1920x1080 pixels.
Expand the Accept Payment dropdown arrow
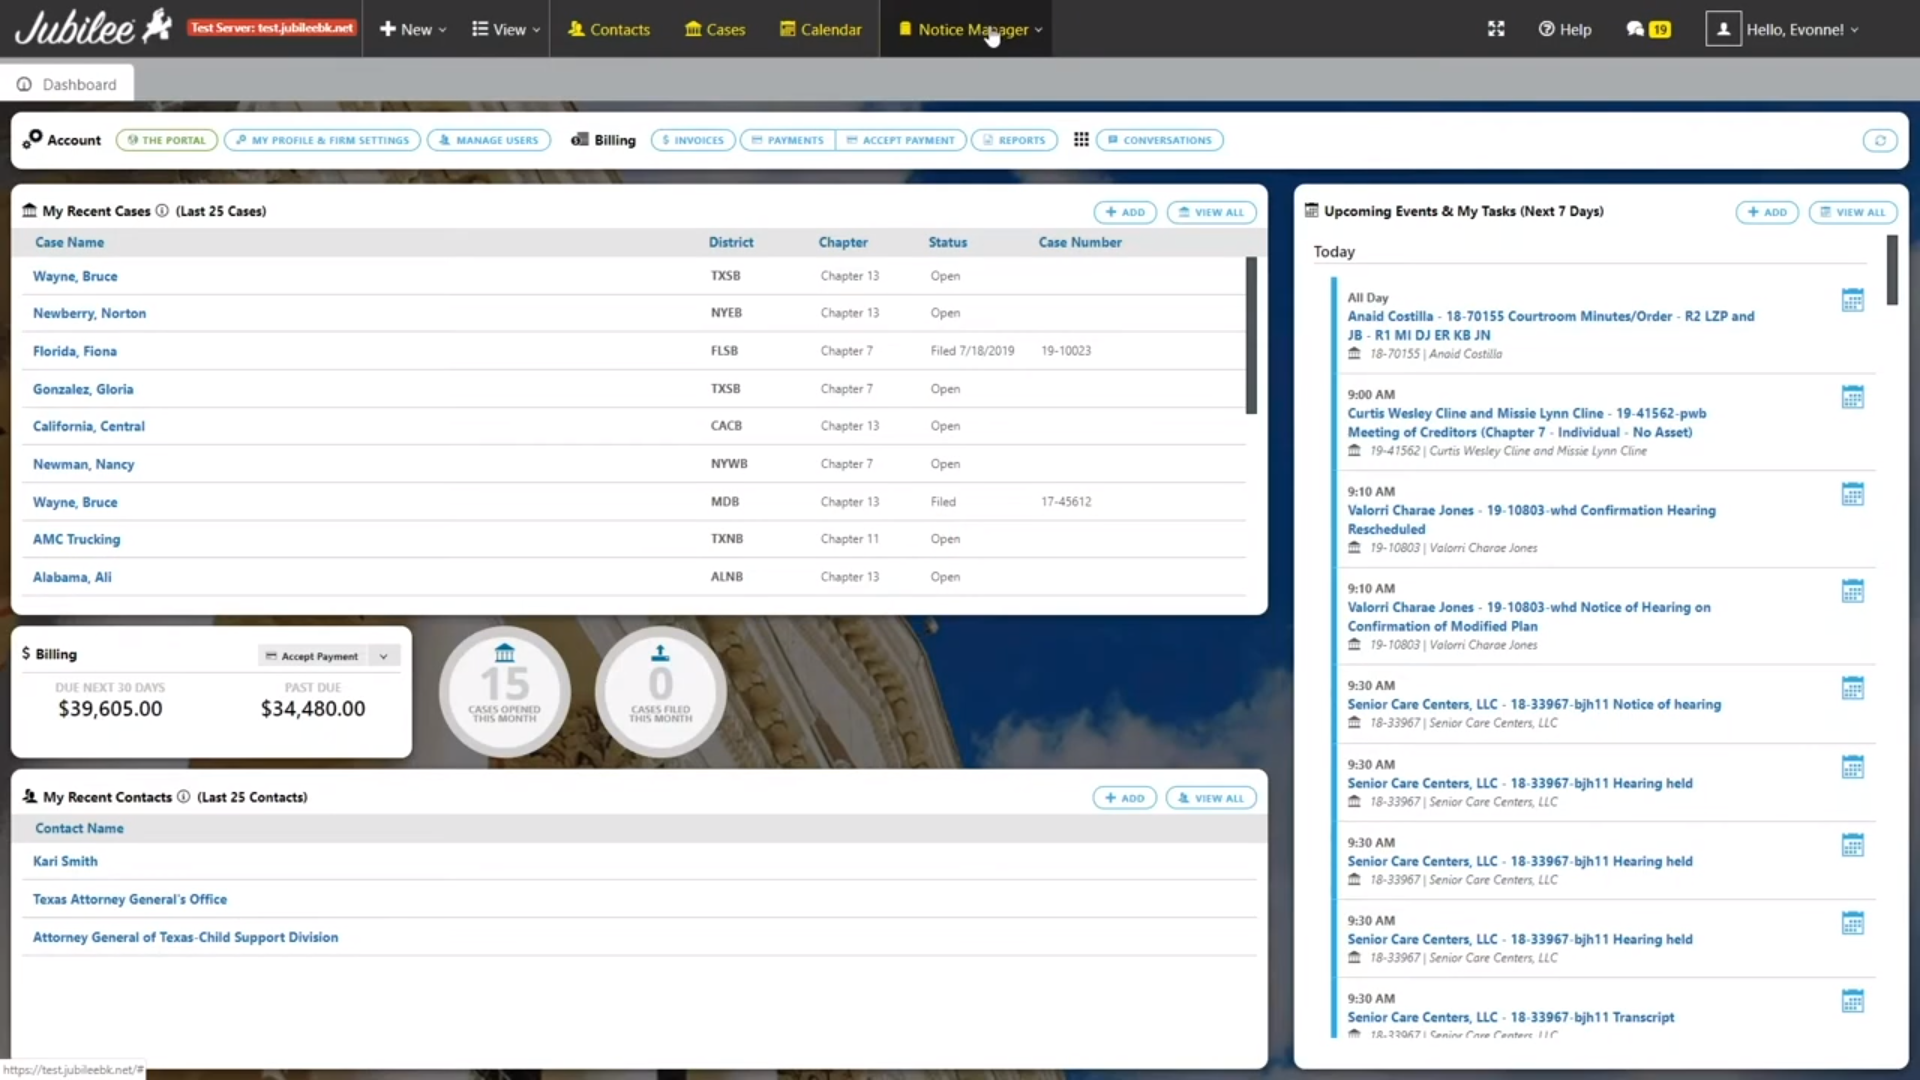(x=383, y=656)
